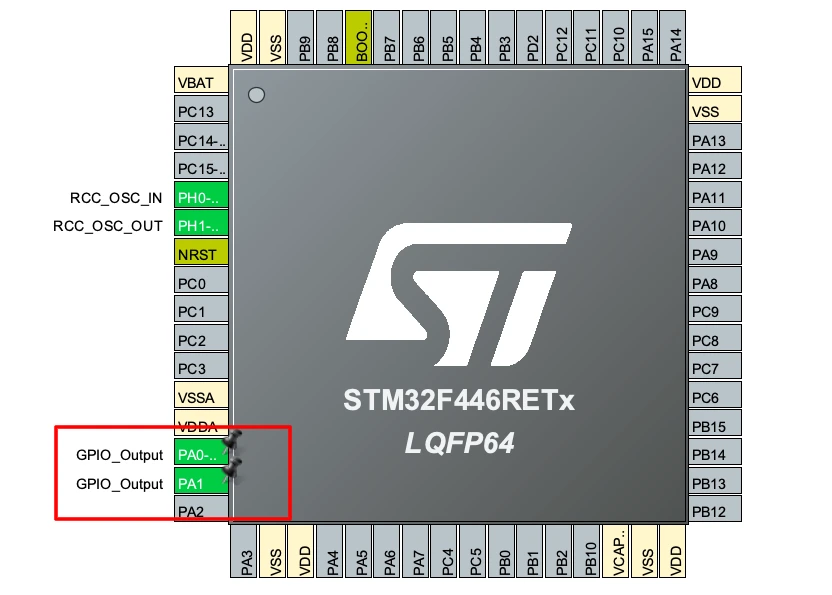The width and height of the screenshot is (832, 595).
Task: Select pin PC4
Action: pos(445,551)
